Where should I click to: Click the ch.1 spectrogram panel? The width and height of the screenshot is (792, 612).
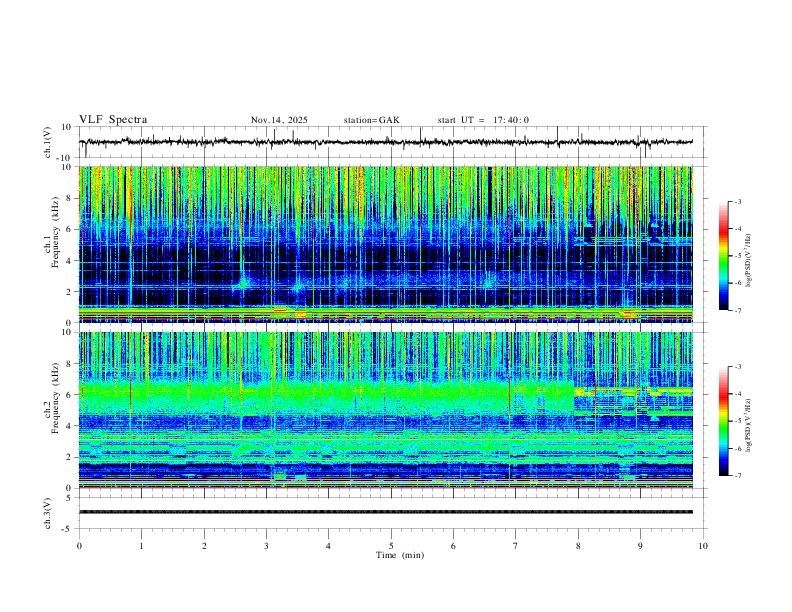(386, 244)
